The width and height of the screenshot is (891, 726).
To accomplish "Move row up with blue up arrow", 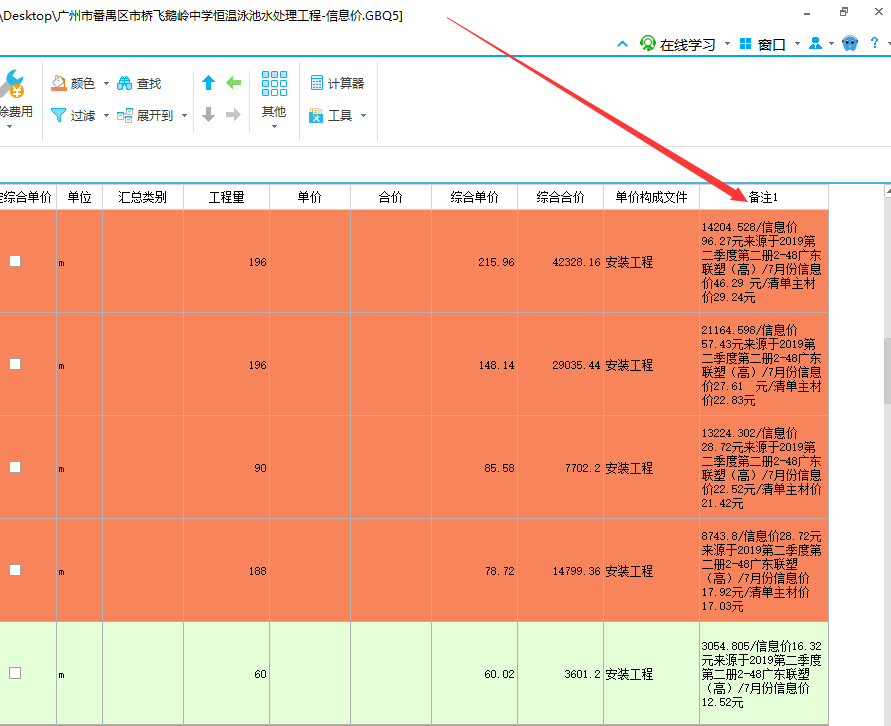I will (209, 83).
